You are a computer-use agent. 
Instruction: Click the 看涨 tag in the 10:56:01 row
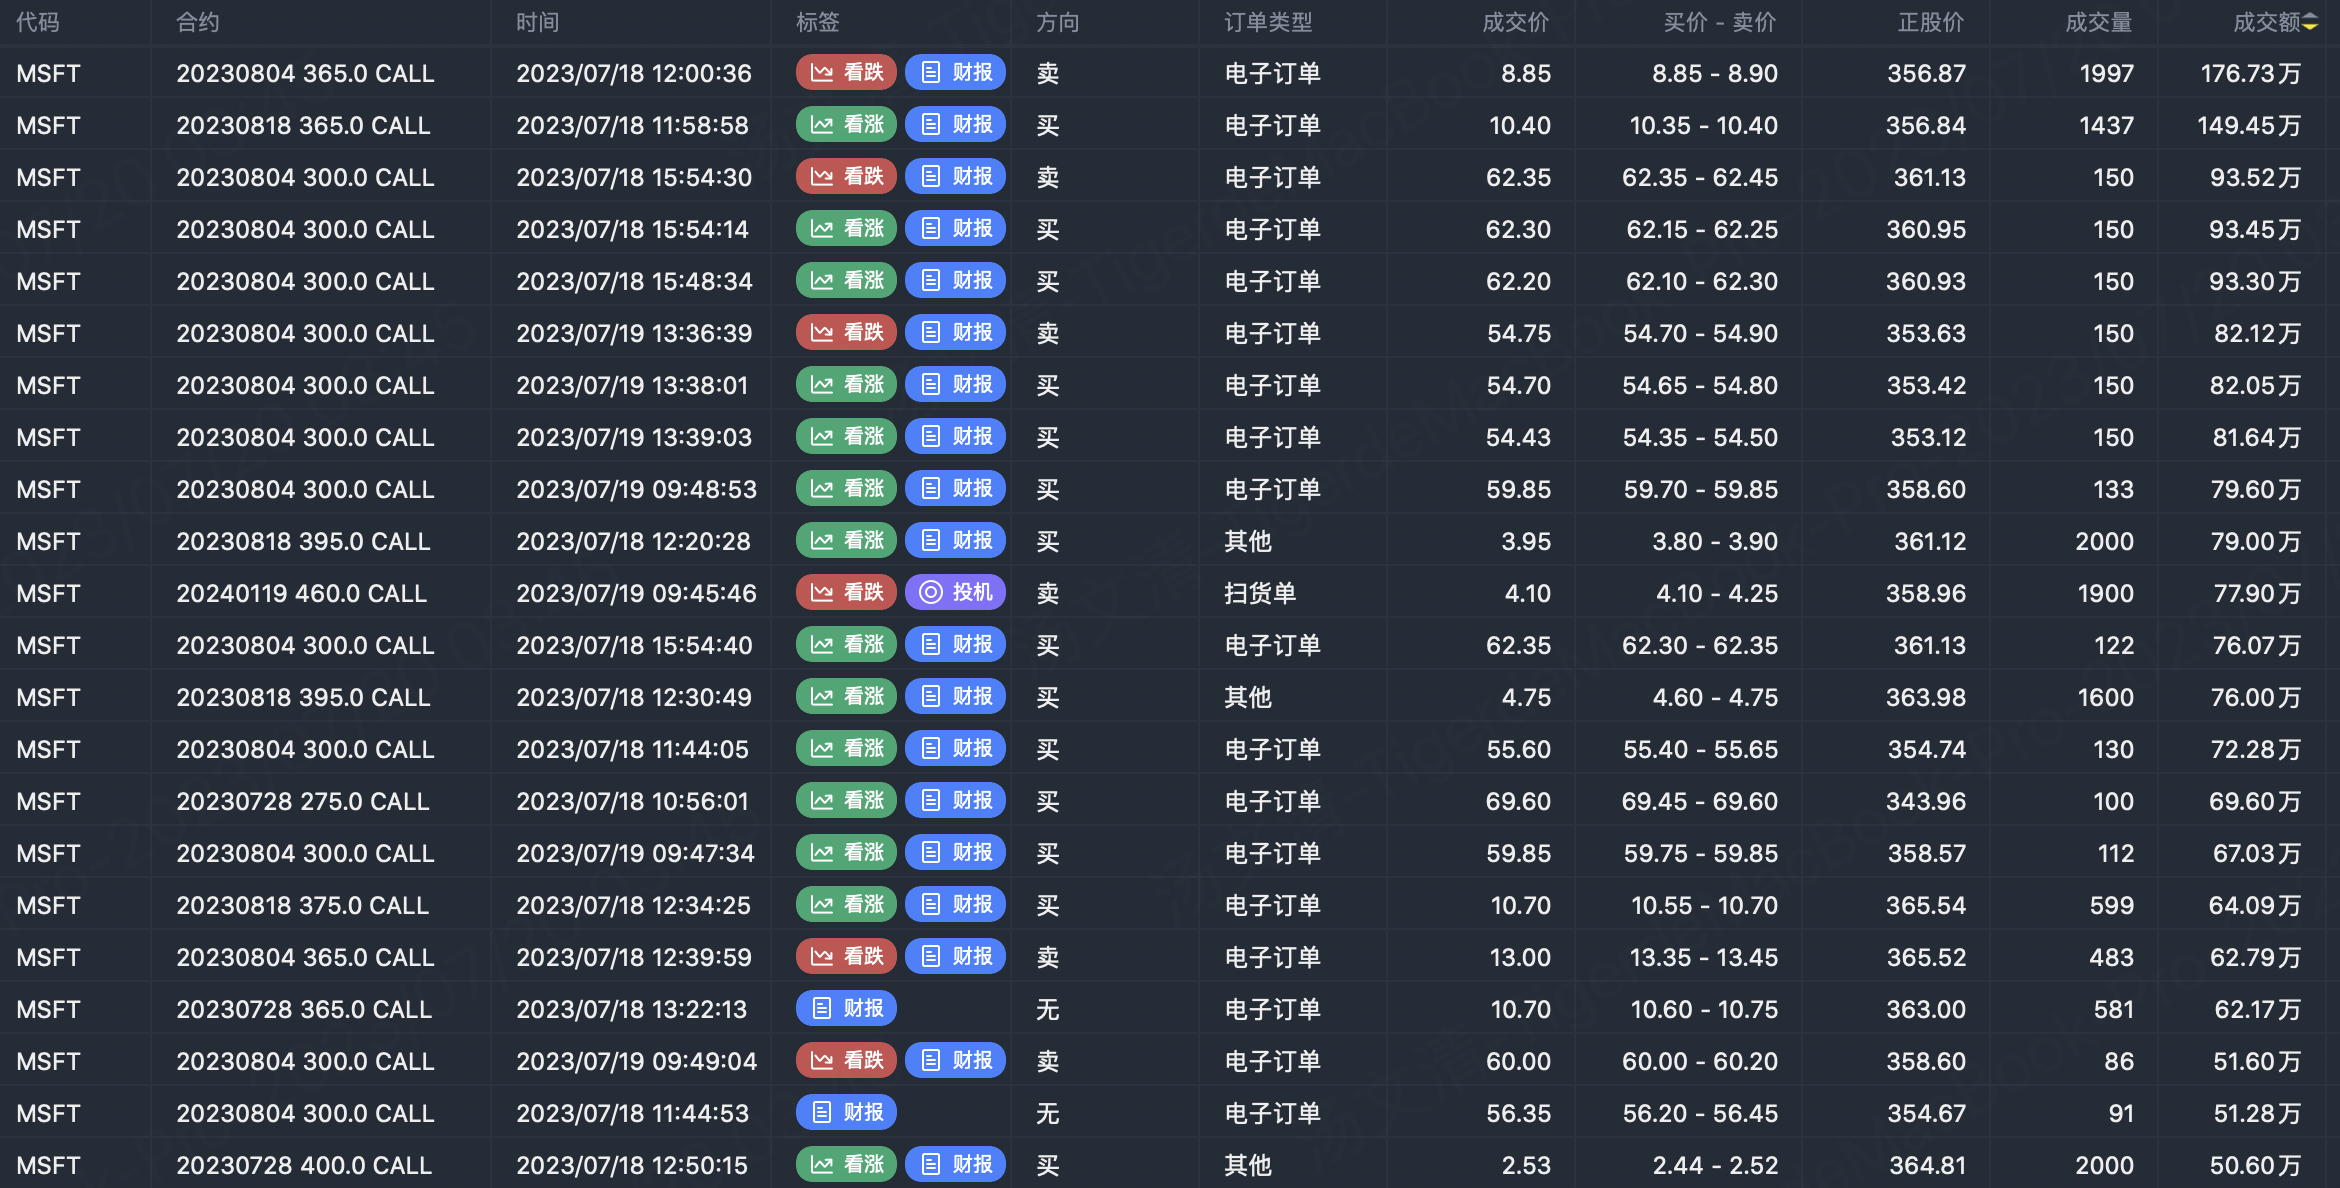tap(846, 800)
